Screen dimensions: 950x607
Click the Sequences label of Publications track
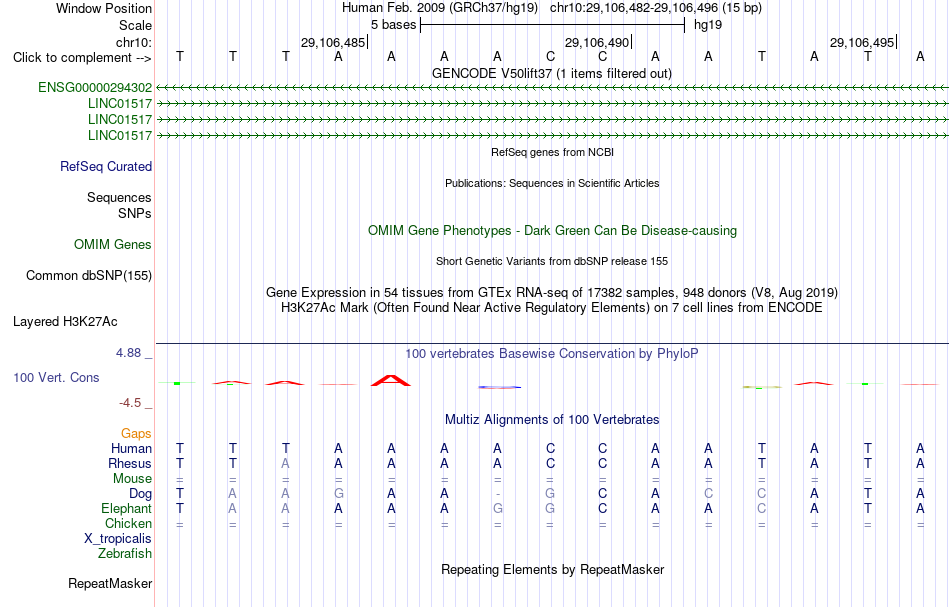coord(119,197)
